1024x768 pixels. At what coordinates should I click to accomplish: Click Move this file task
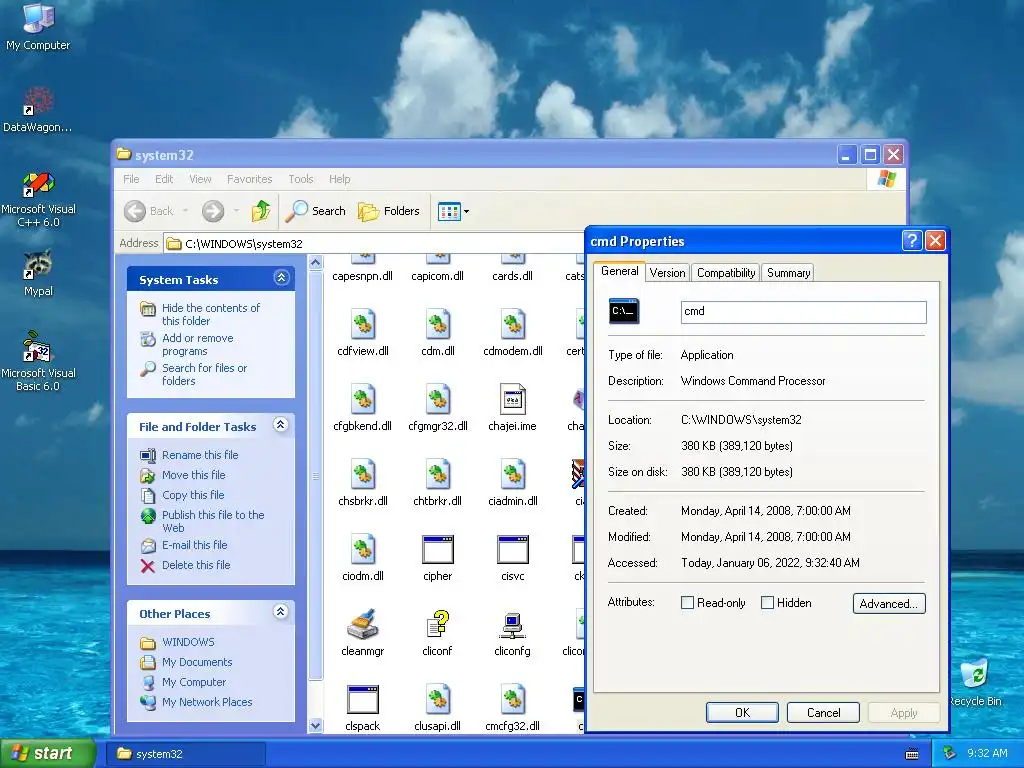pos(193,475)
